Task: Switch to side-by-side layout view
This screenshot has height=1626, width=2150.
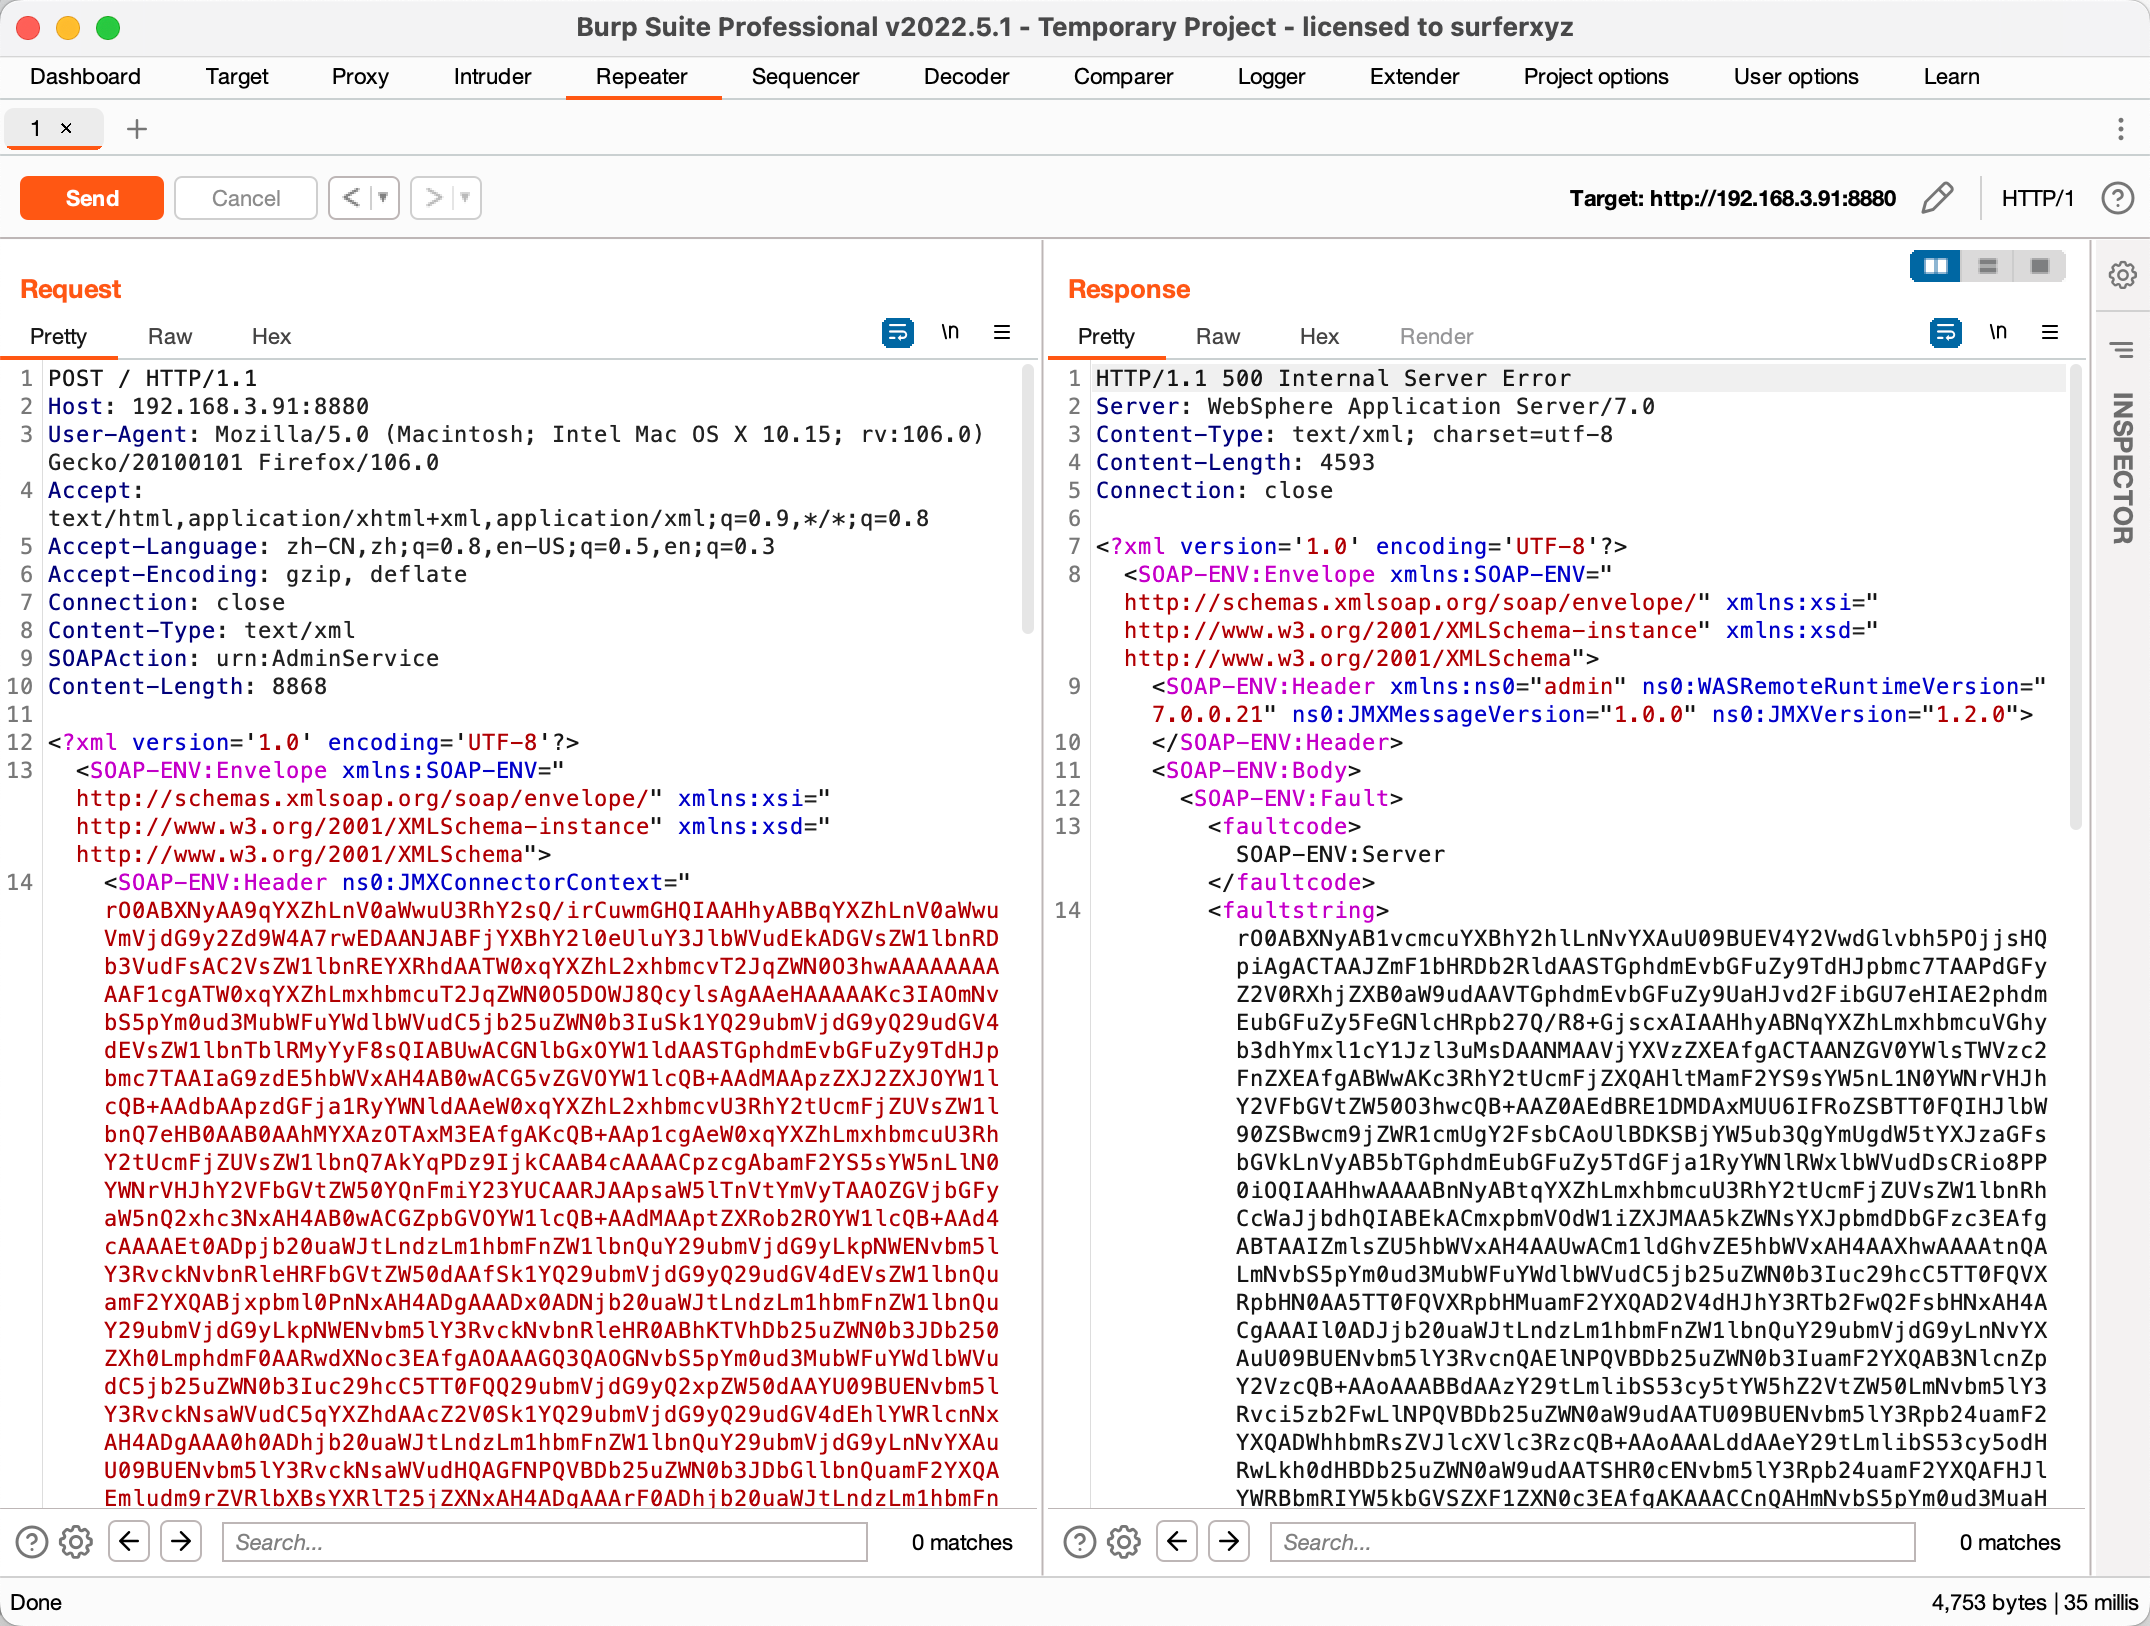Action: coord(1935,266)
